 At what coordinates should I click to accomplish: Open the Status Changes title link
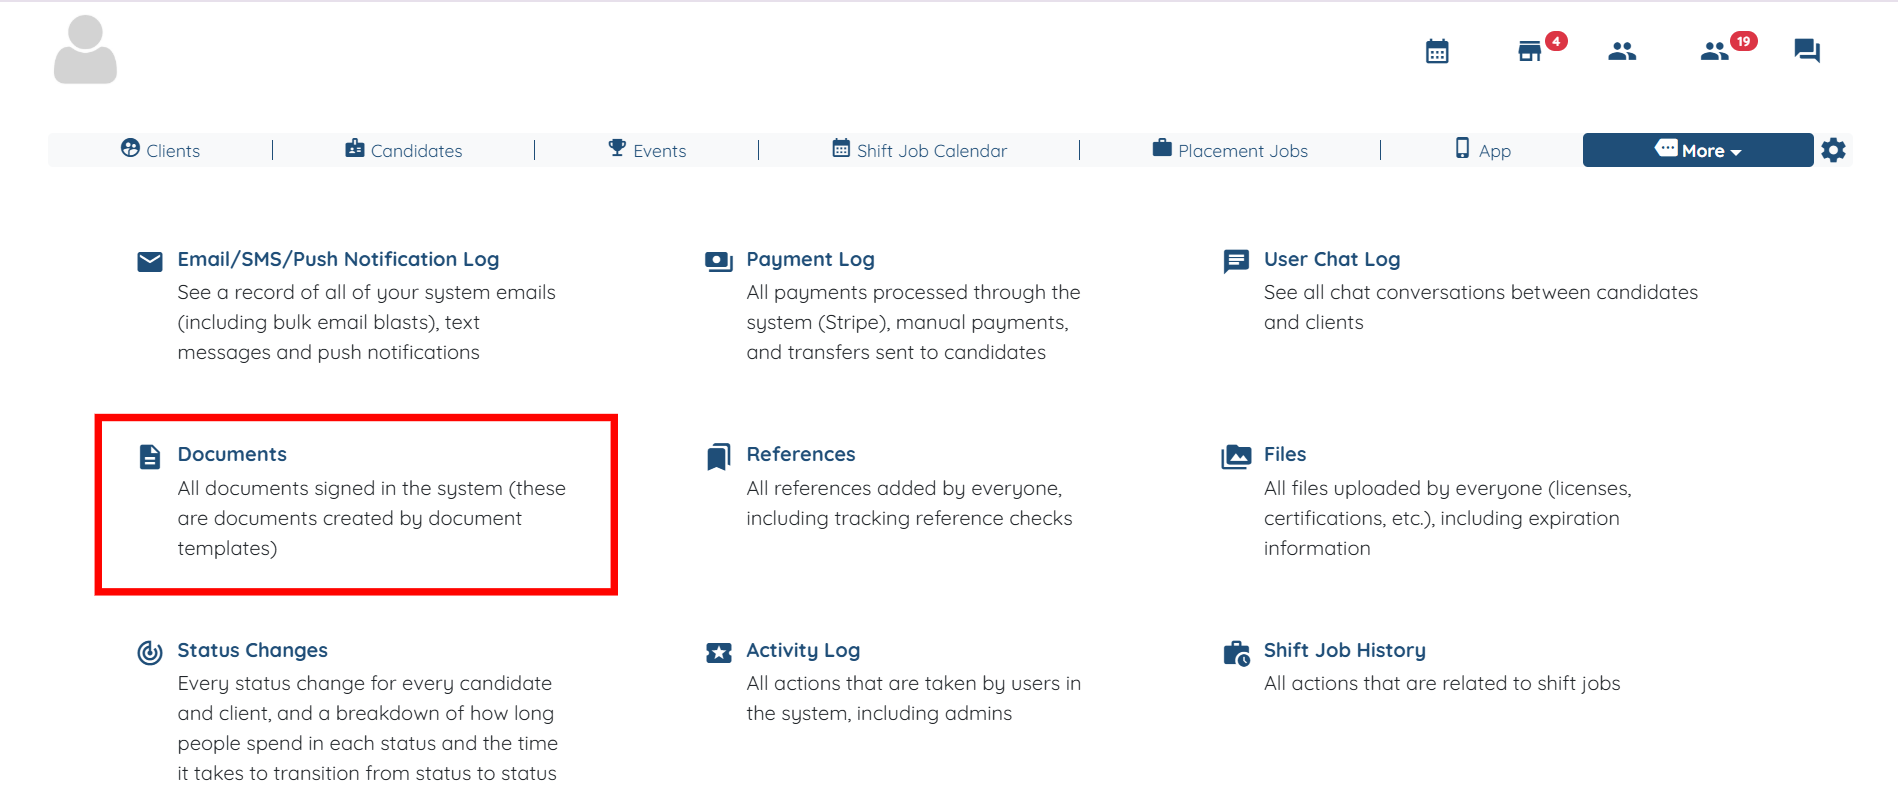click(253, 650)
